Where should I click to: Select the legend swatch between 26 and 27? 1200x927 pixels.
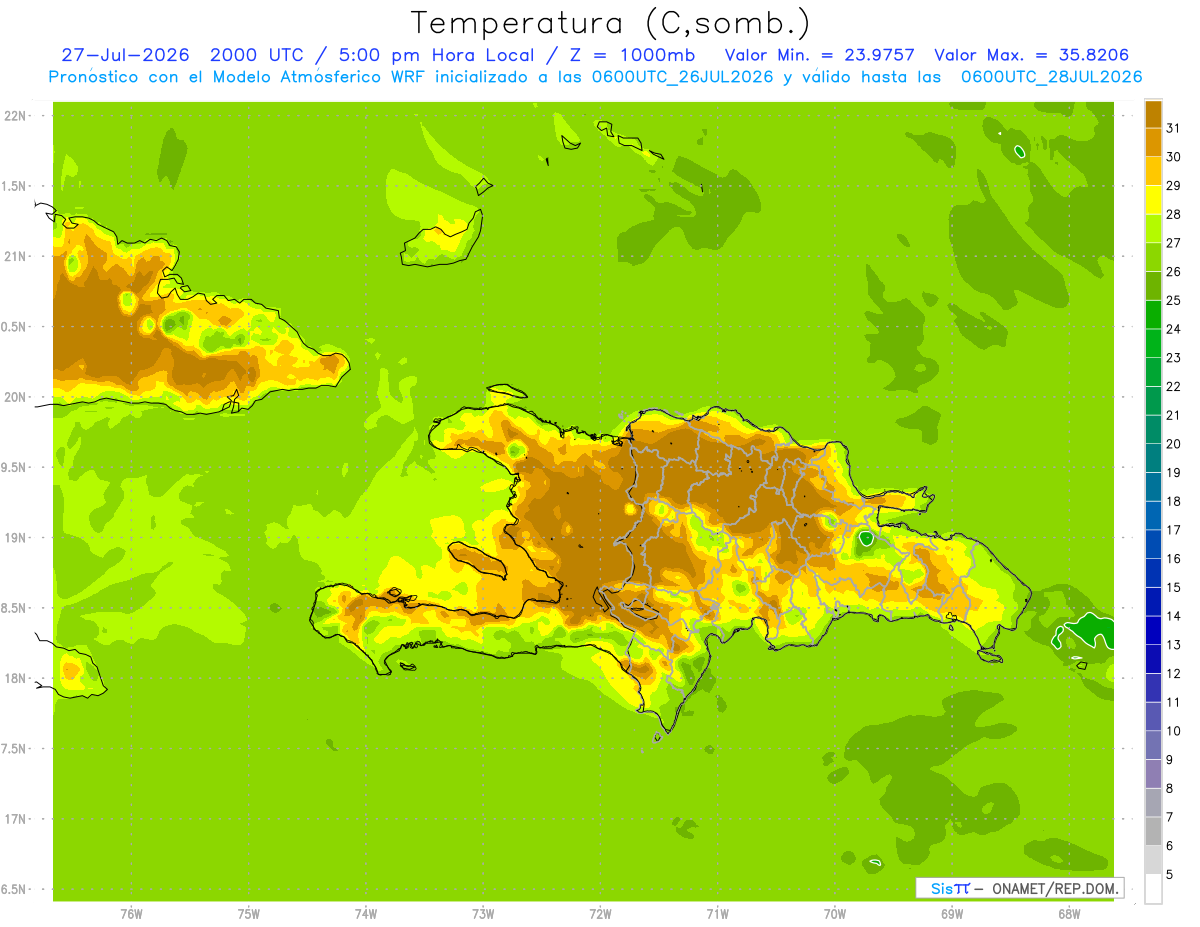click(1153, 257)
